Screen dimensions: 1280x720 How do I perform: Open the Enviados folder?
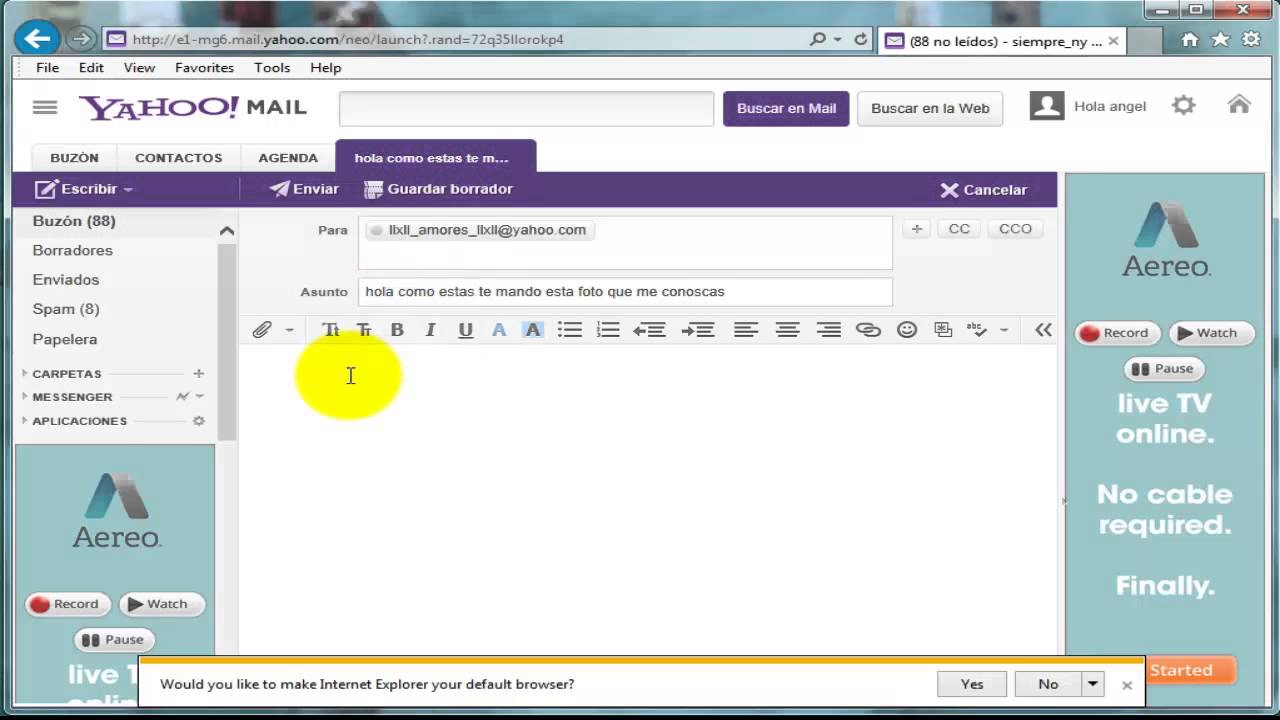click(66, 280)
